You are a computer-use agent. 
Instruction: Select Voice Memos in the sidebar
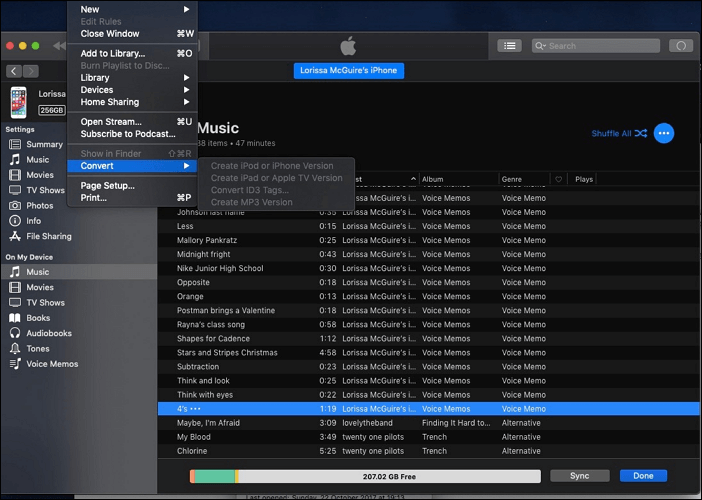[51, 364]
